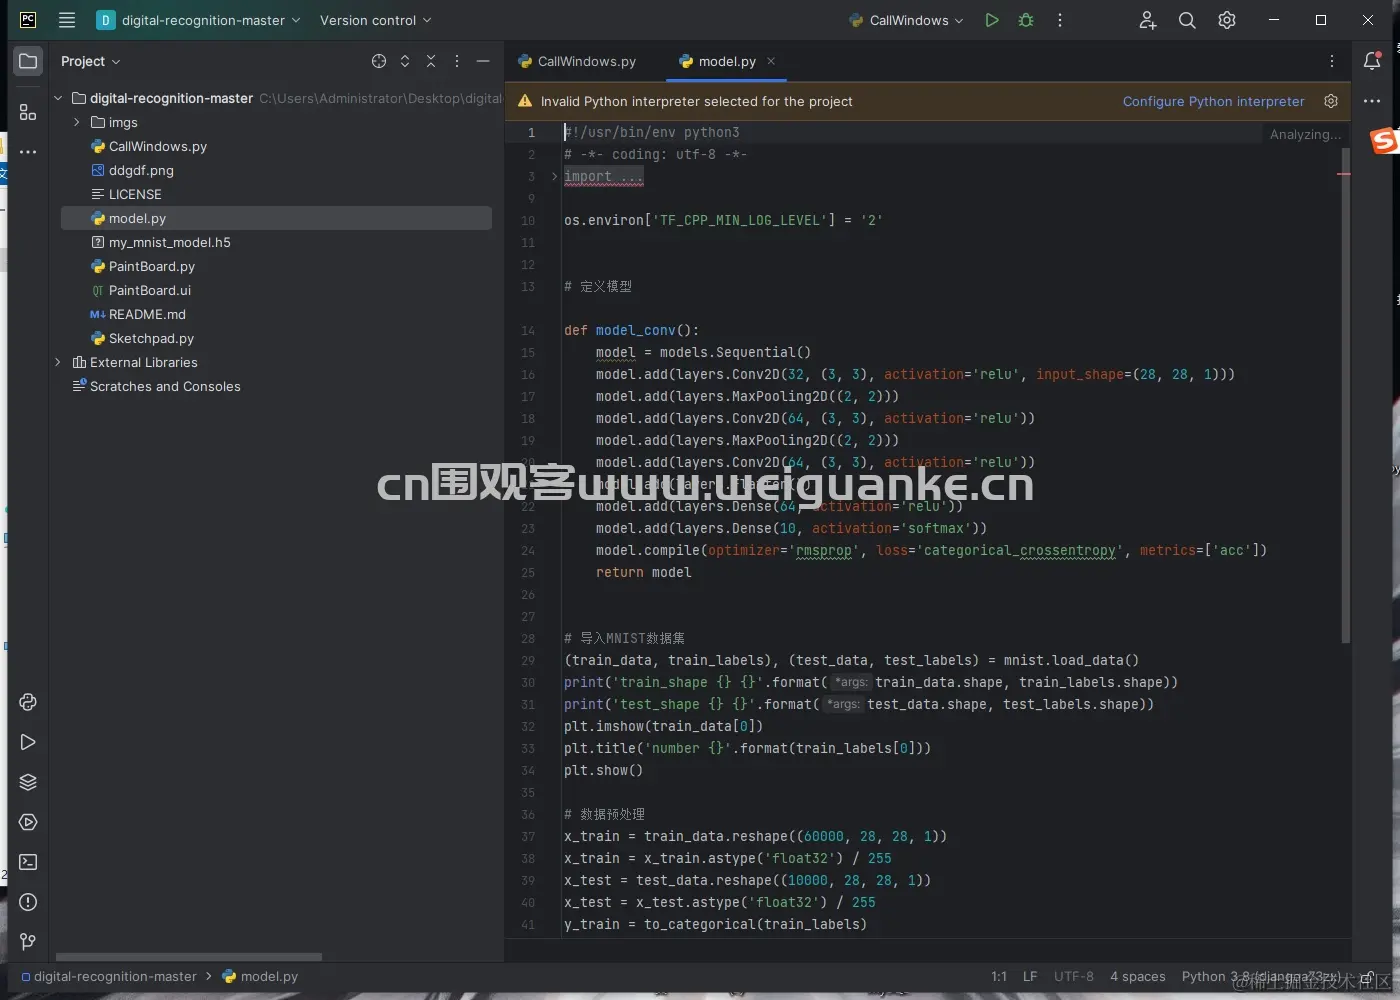Expand External Libraries node
Viewport: 1400px width, 1000px height.
click(58, 362)
